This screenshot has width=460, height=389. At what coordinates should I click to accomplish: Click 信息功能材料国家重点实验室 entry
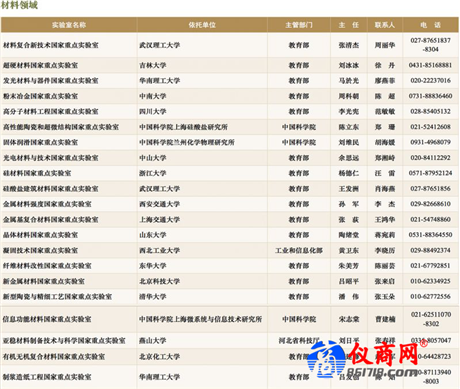[x=47, y=319]
